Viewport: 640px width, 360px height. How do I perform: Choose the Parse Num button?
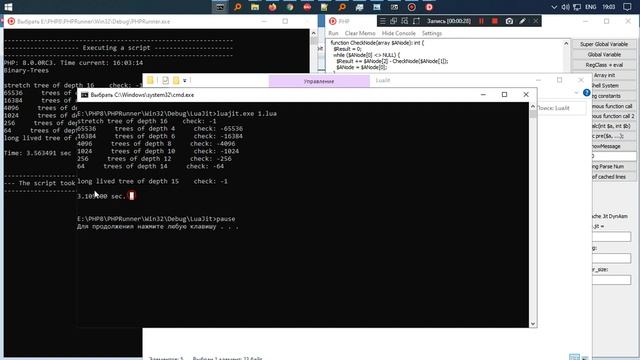(613, 166)
